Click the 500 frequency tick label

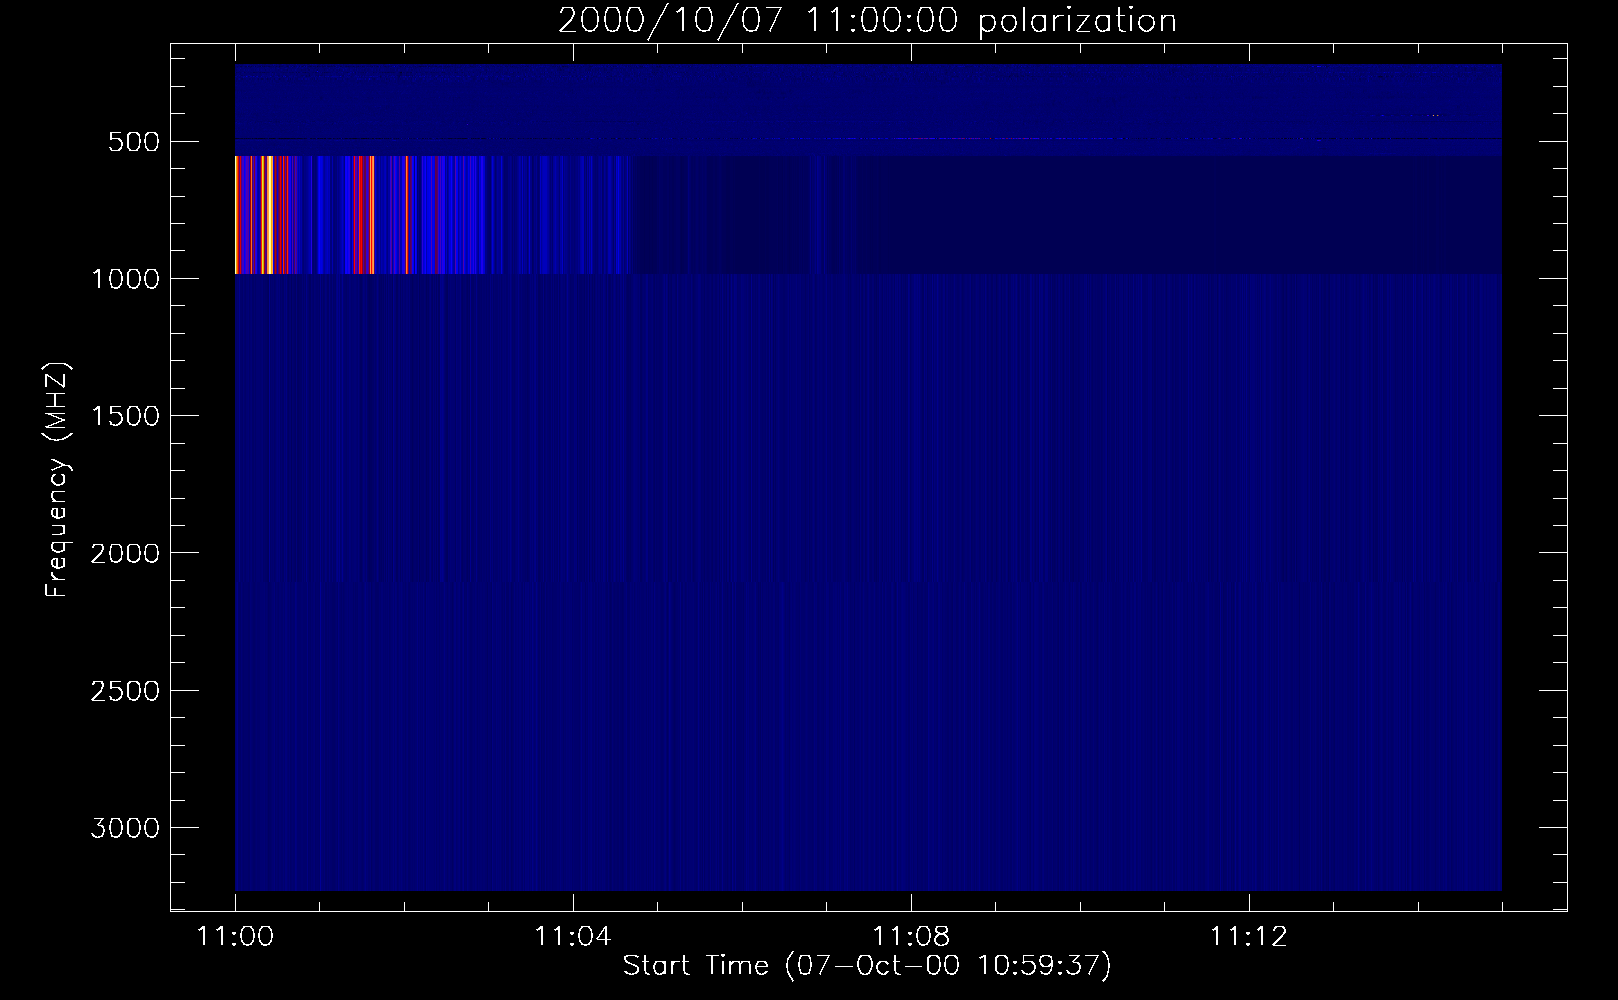pos(134,142)
